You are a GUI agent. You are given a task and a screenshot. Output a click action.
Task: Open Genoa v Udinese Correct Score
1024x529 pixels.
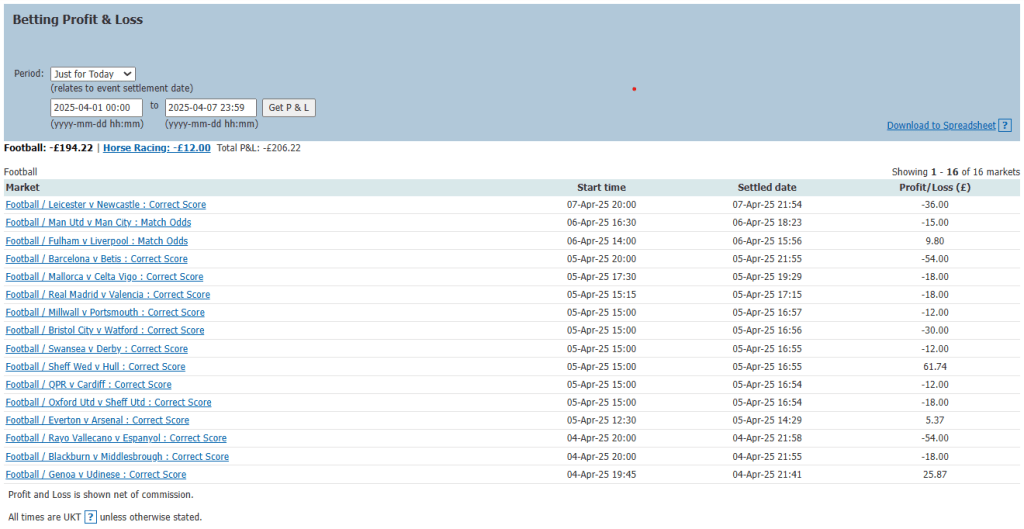pos(95,475)
